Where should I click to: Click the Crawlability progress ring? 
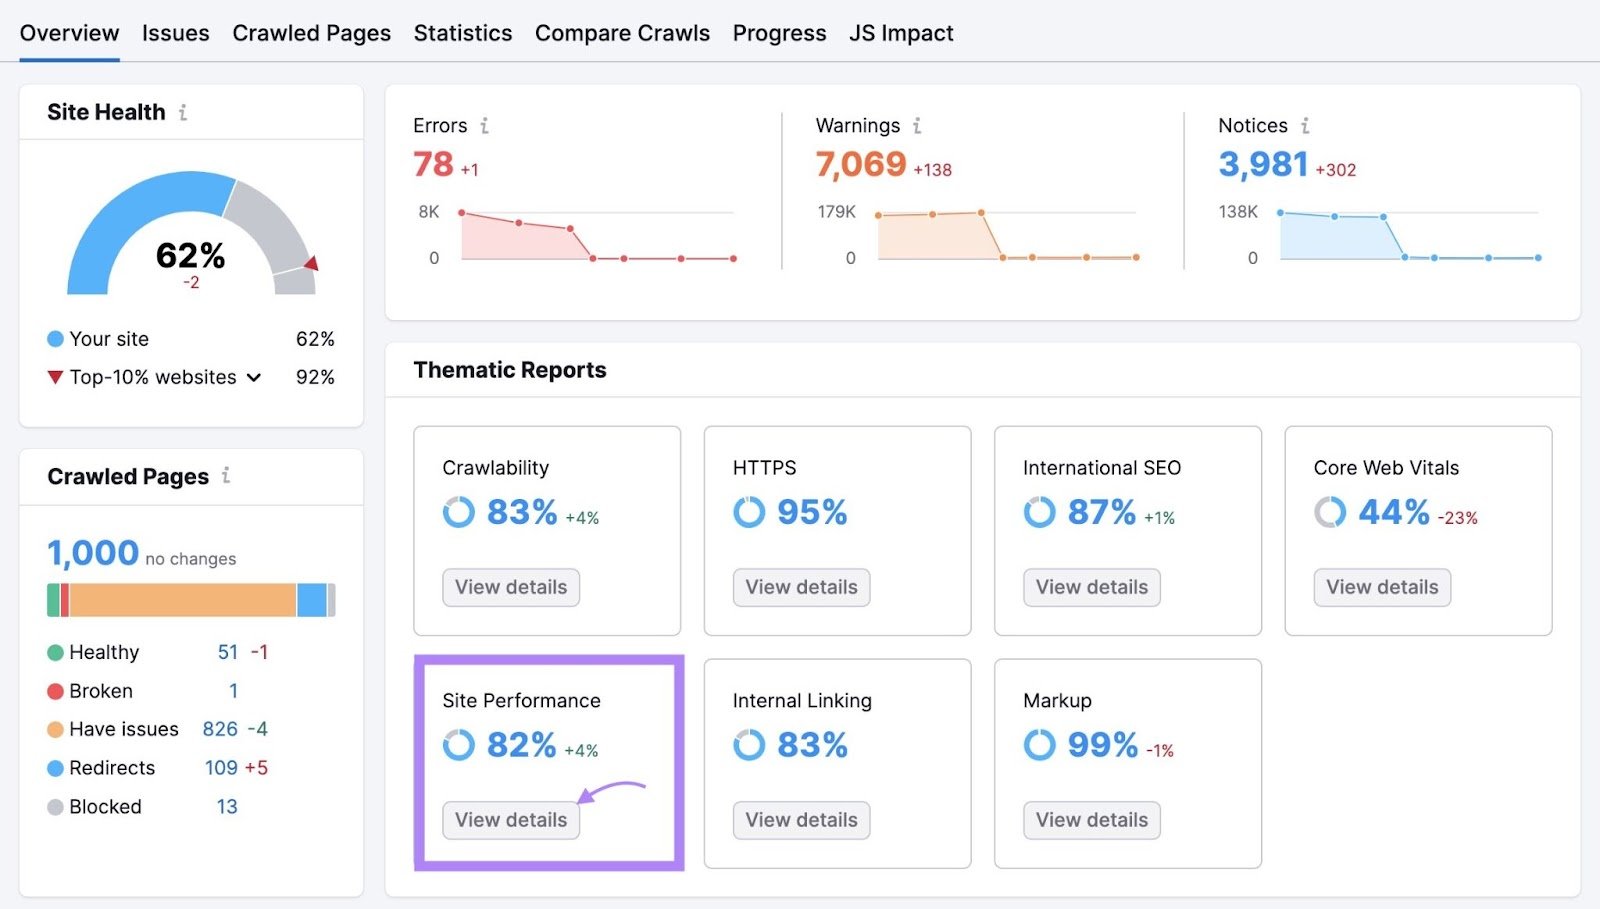459,513
